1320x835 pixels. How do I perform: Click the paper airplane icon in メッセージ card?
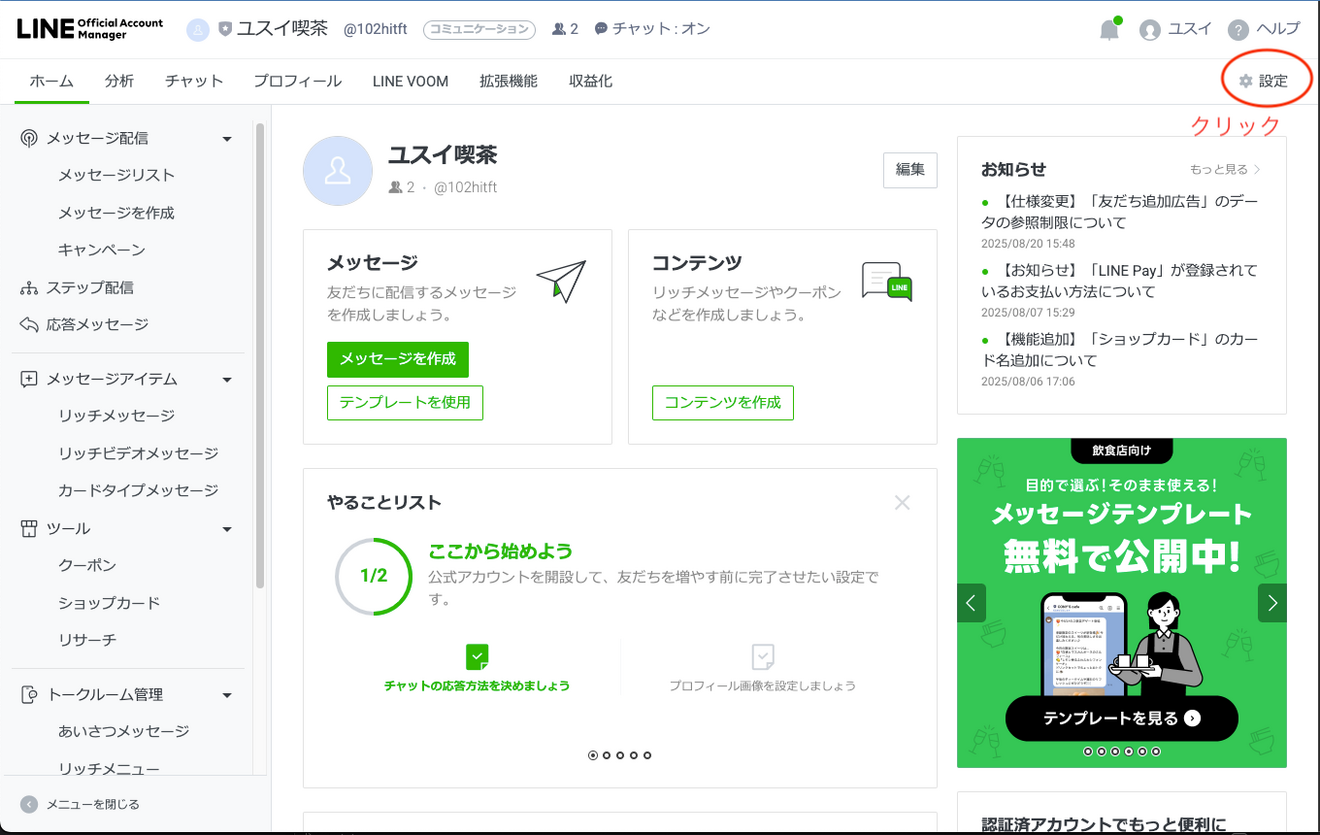click(x=561, y=281)
